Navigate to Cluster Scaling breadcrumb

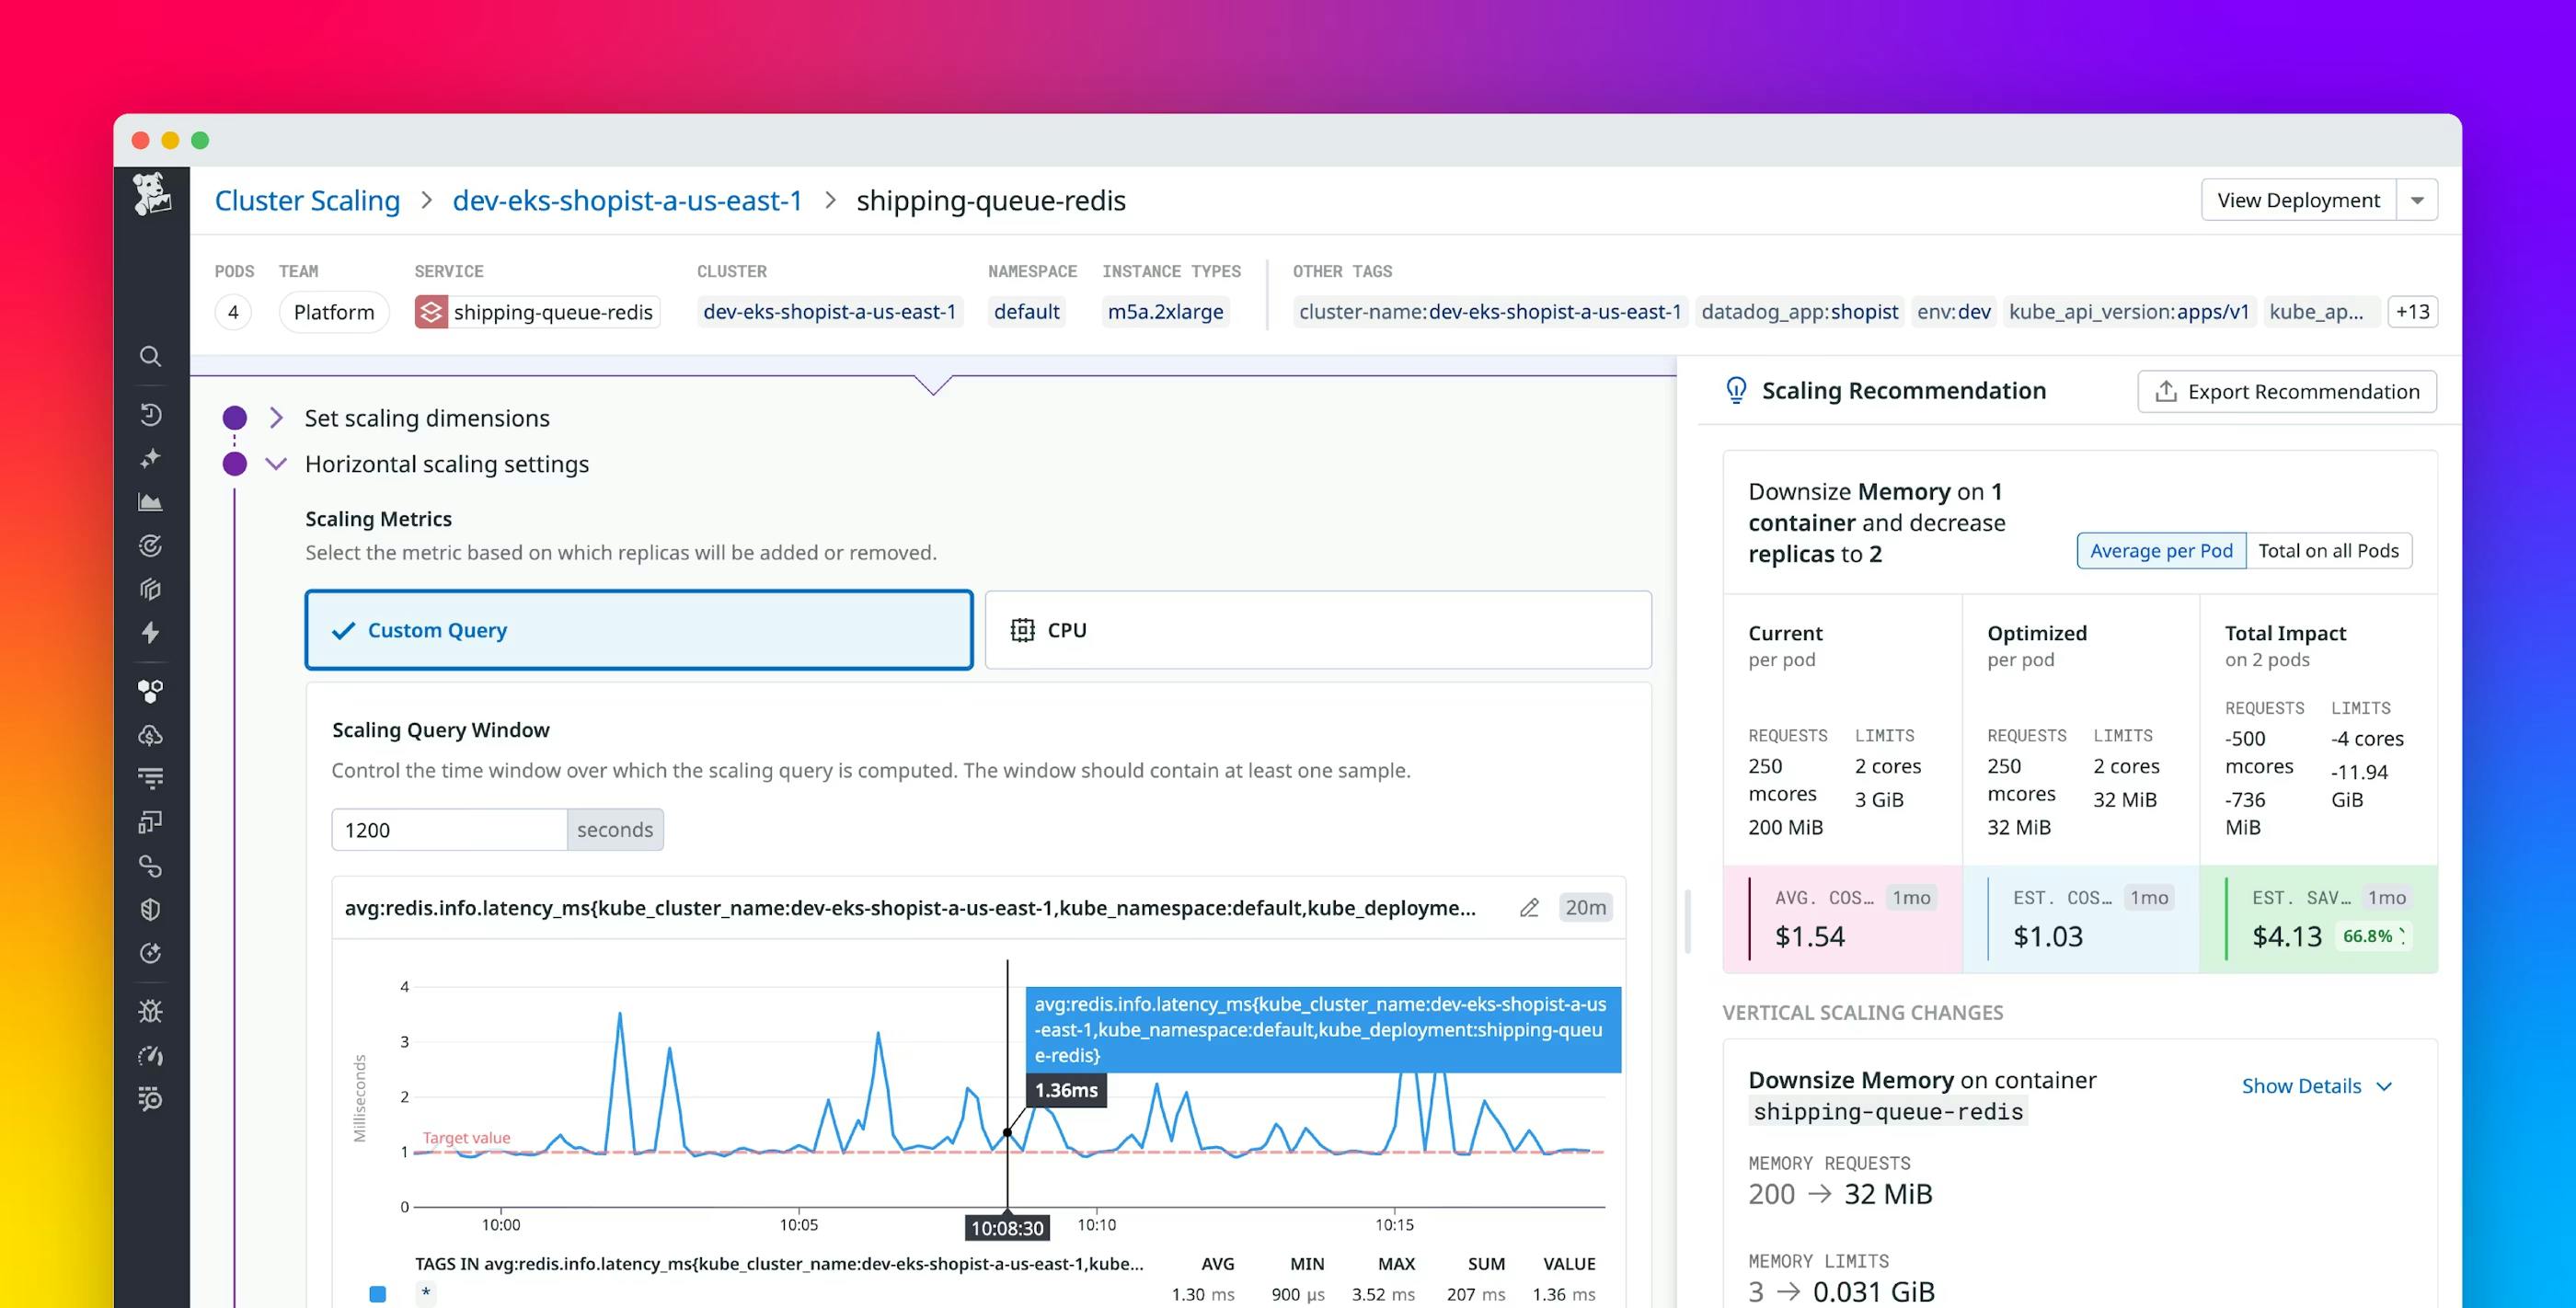click(307, 200)
